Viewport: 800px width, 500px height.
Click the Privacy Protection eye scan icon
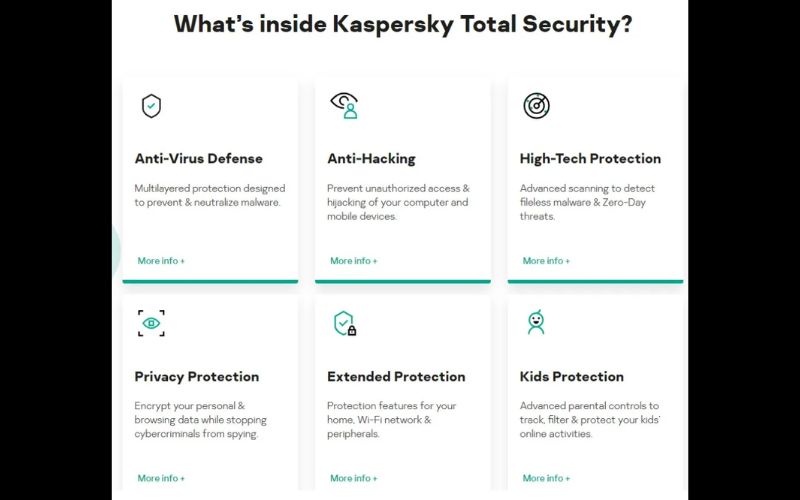151,322
